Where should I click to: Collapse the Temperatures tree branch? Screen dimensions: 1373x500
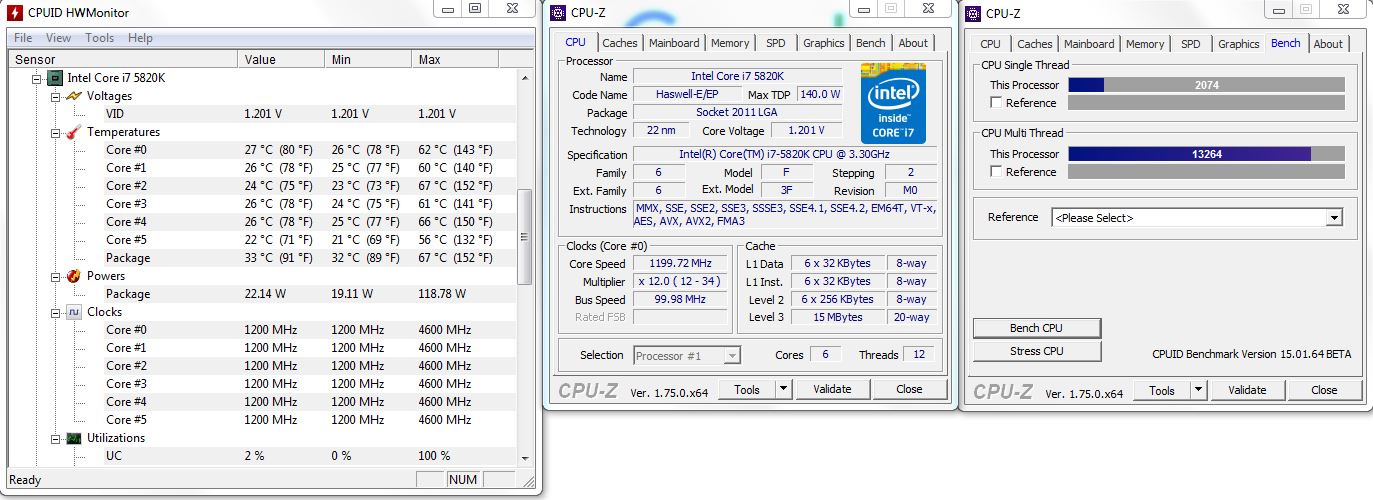coord(55,132)
